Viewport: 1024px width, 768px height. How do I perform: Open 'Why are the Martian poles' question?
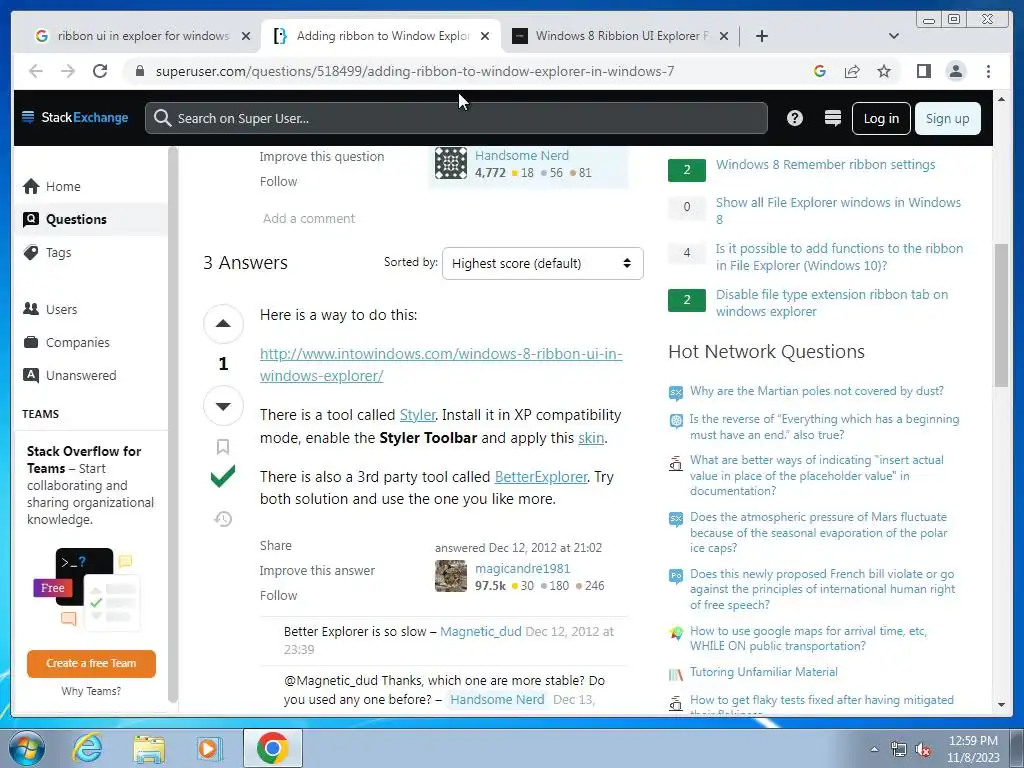click(x=816, y=391)
